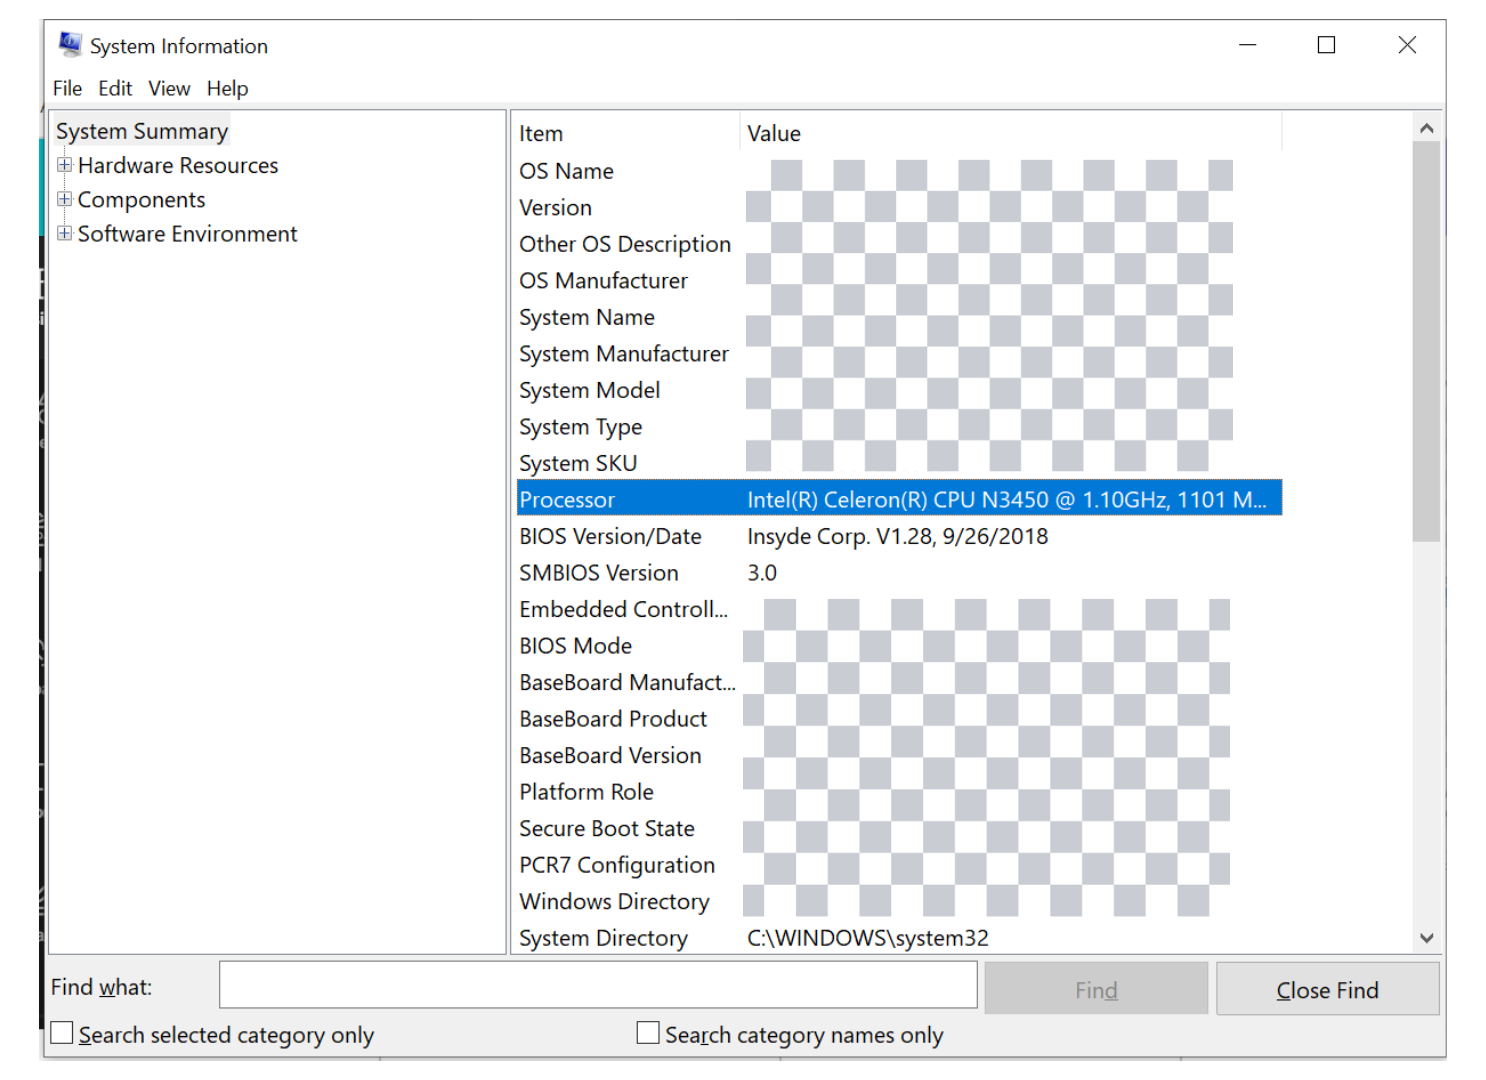Select the PCR7 Configuration row
The height and width of the screenshot is (1080, 1486).
pos(899,864)
